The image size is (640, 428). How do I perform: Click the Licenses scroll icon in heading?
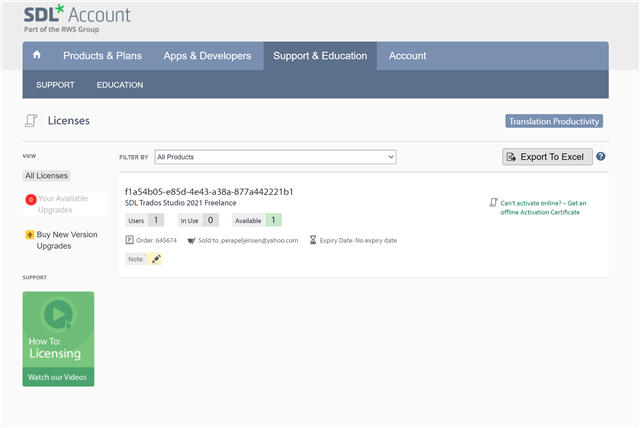coord(31,121)
